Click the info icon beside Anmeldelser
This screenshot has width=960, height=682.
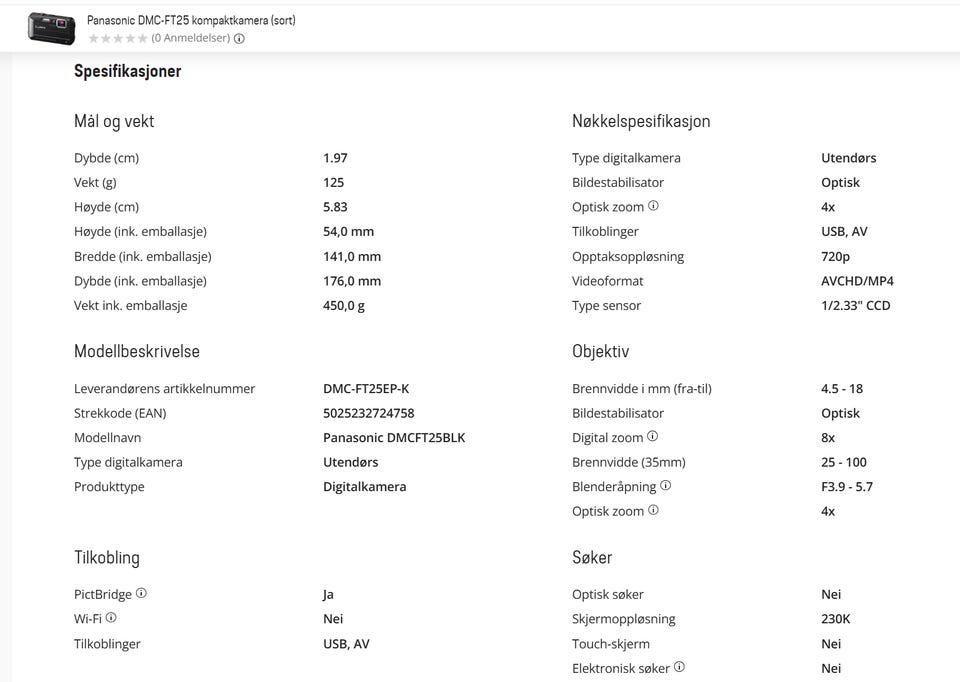click(239, 39)
